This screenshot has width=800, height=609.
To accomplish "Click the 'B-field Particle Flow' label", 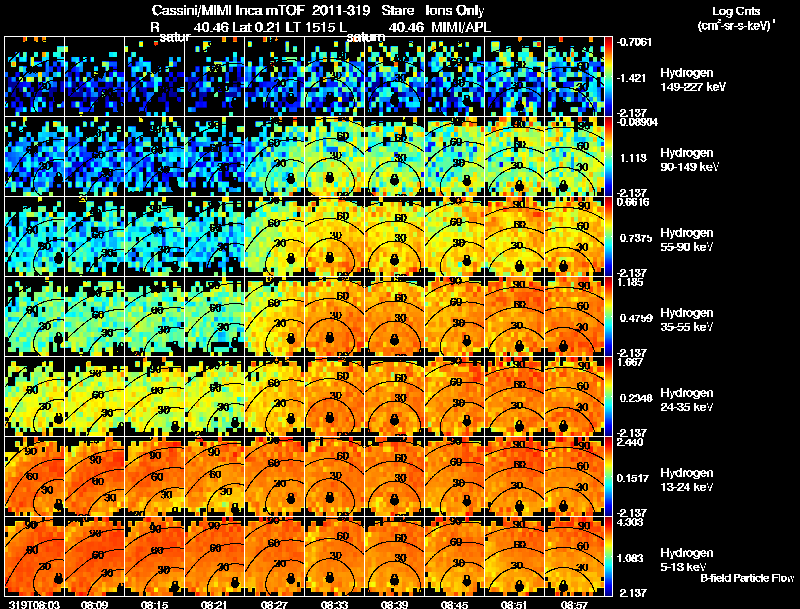I will [747, 578].
